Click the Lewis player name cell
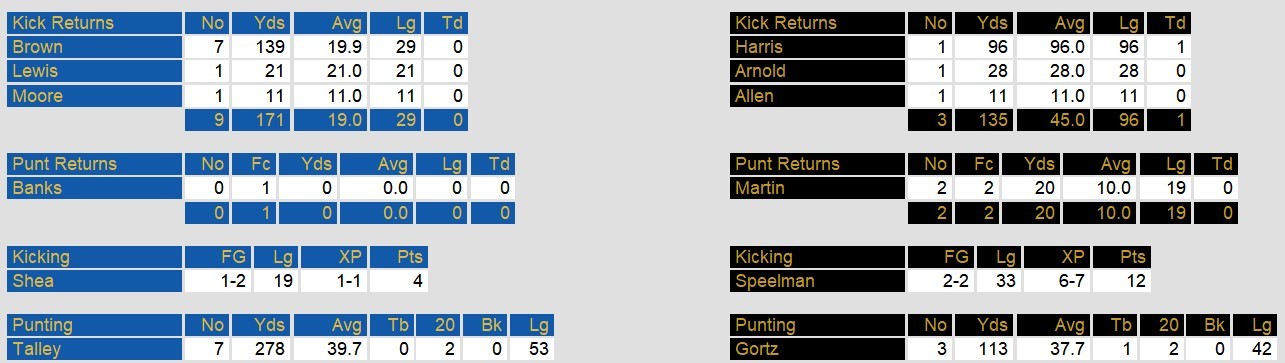 point(94,71)
